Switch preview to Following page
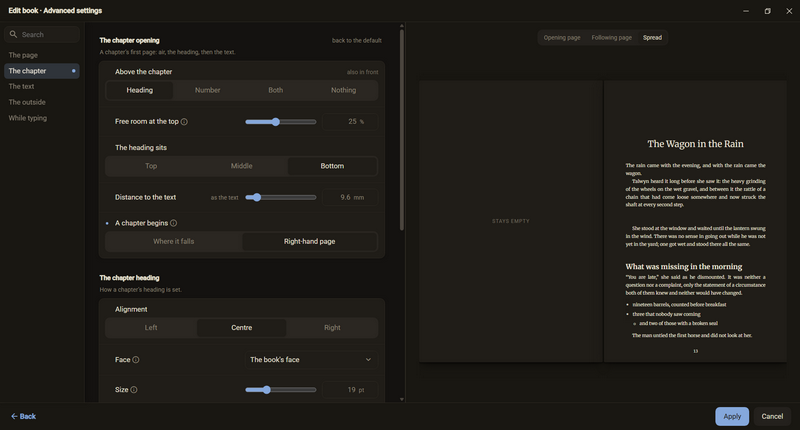 coord(611,38)
